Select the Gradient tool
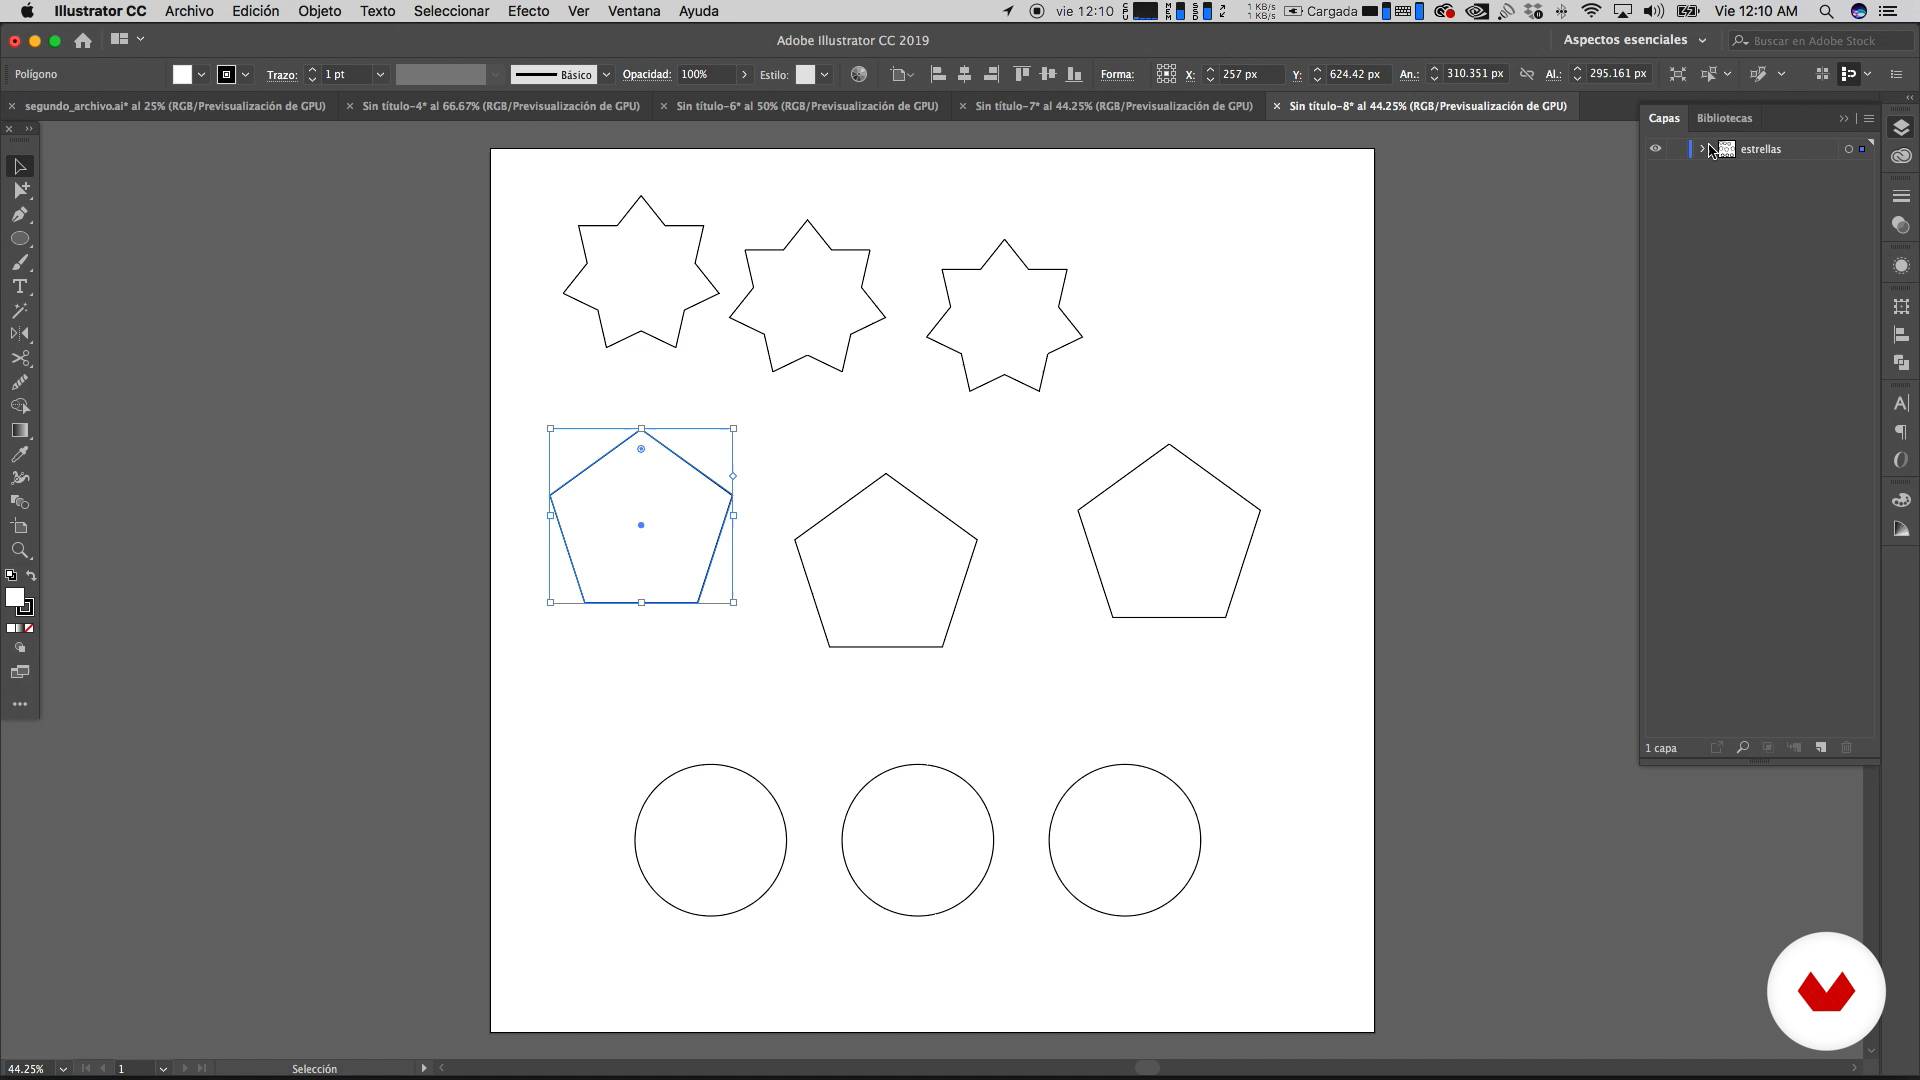Viewport: 1920px width, 1080px height. (20, 430)
